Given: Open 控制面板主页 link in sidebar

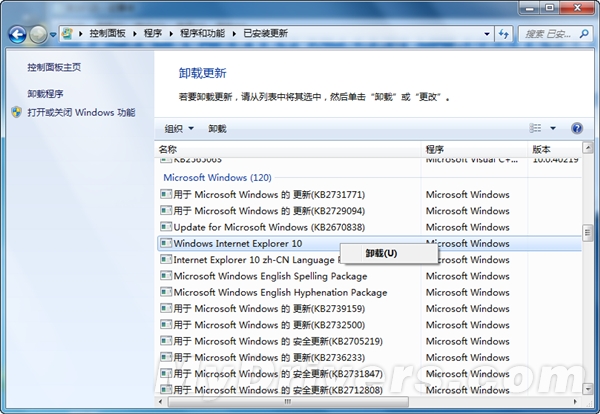Looking at the screenshot, I should [x=54, y=67].
